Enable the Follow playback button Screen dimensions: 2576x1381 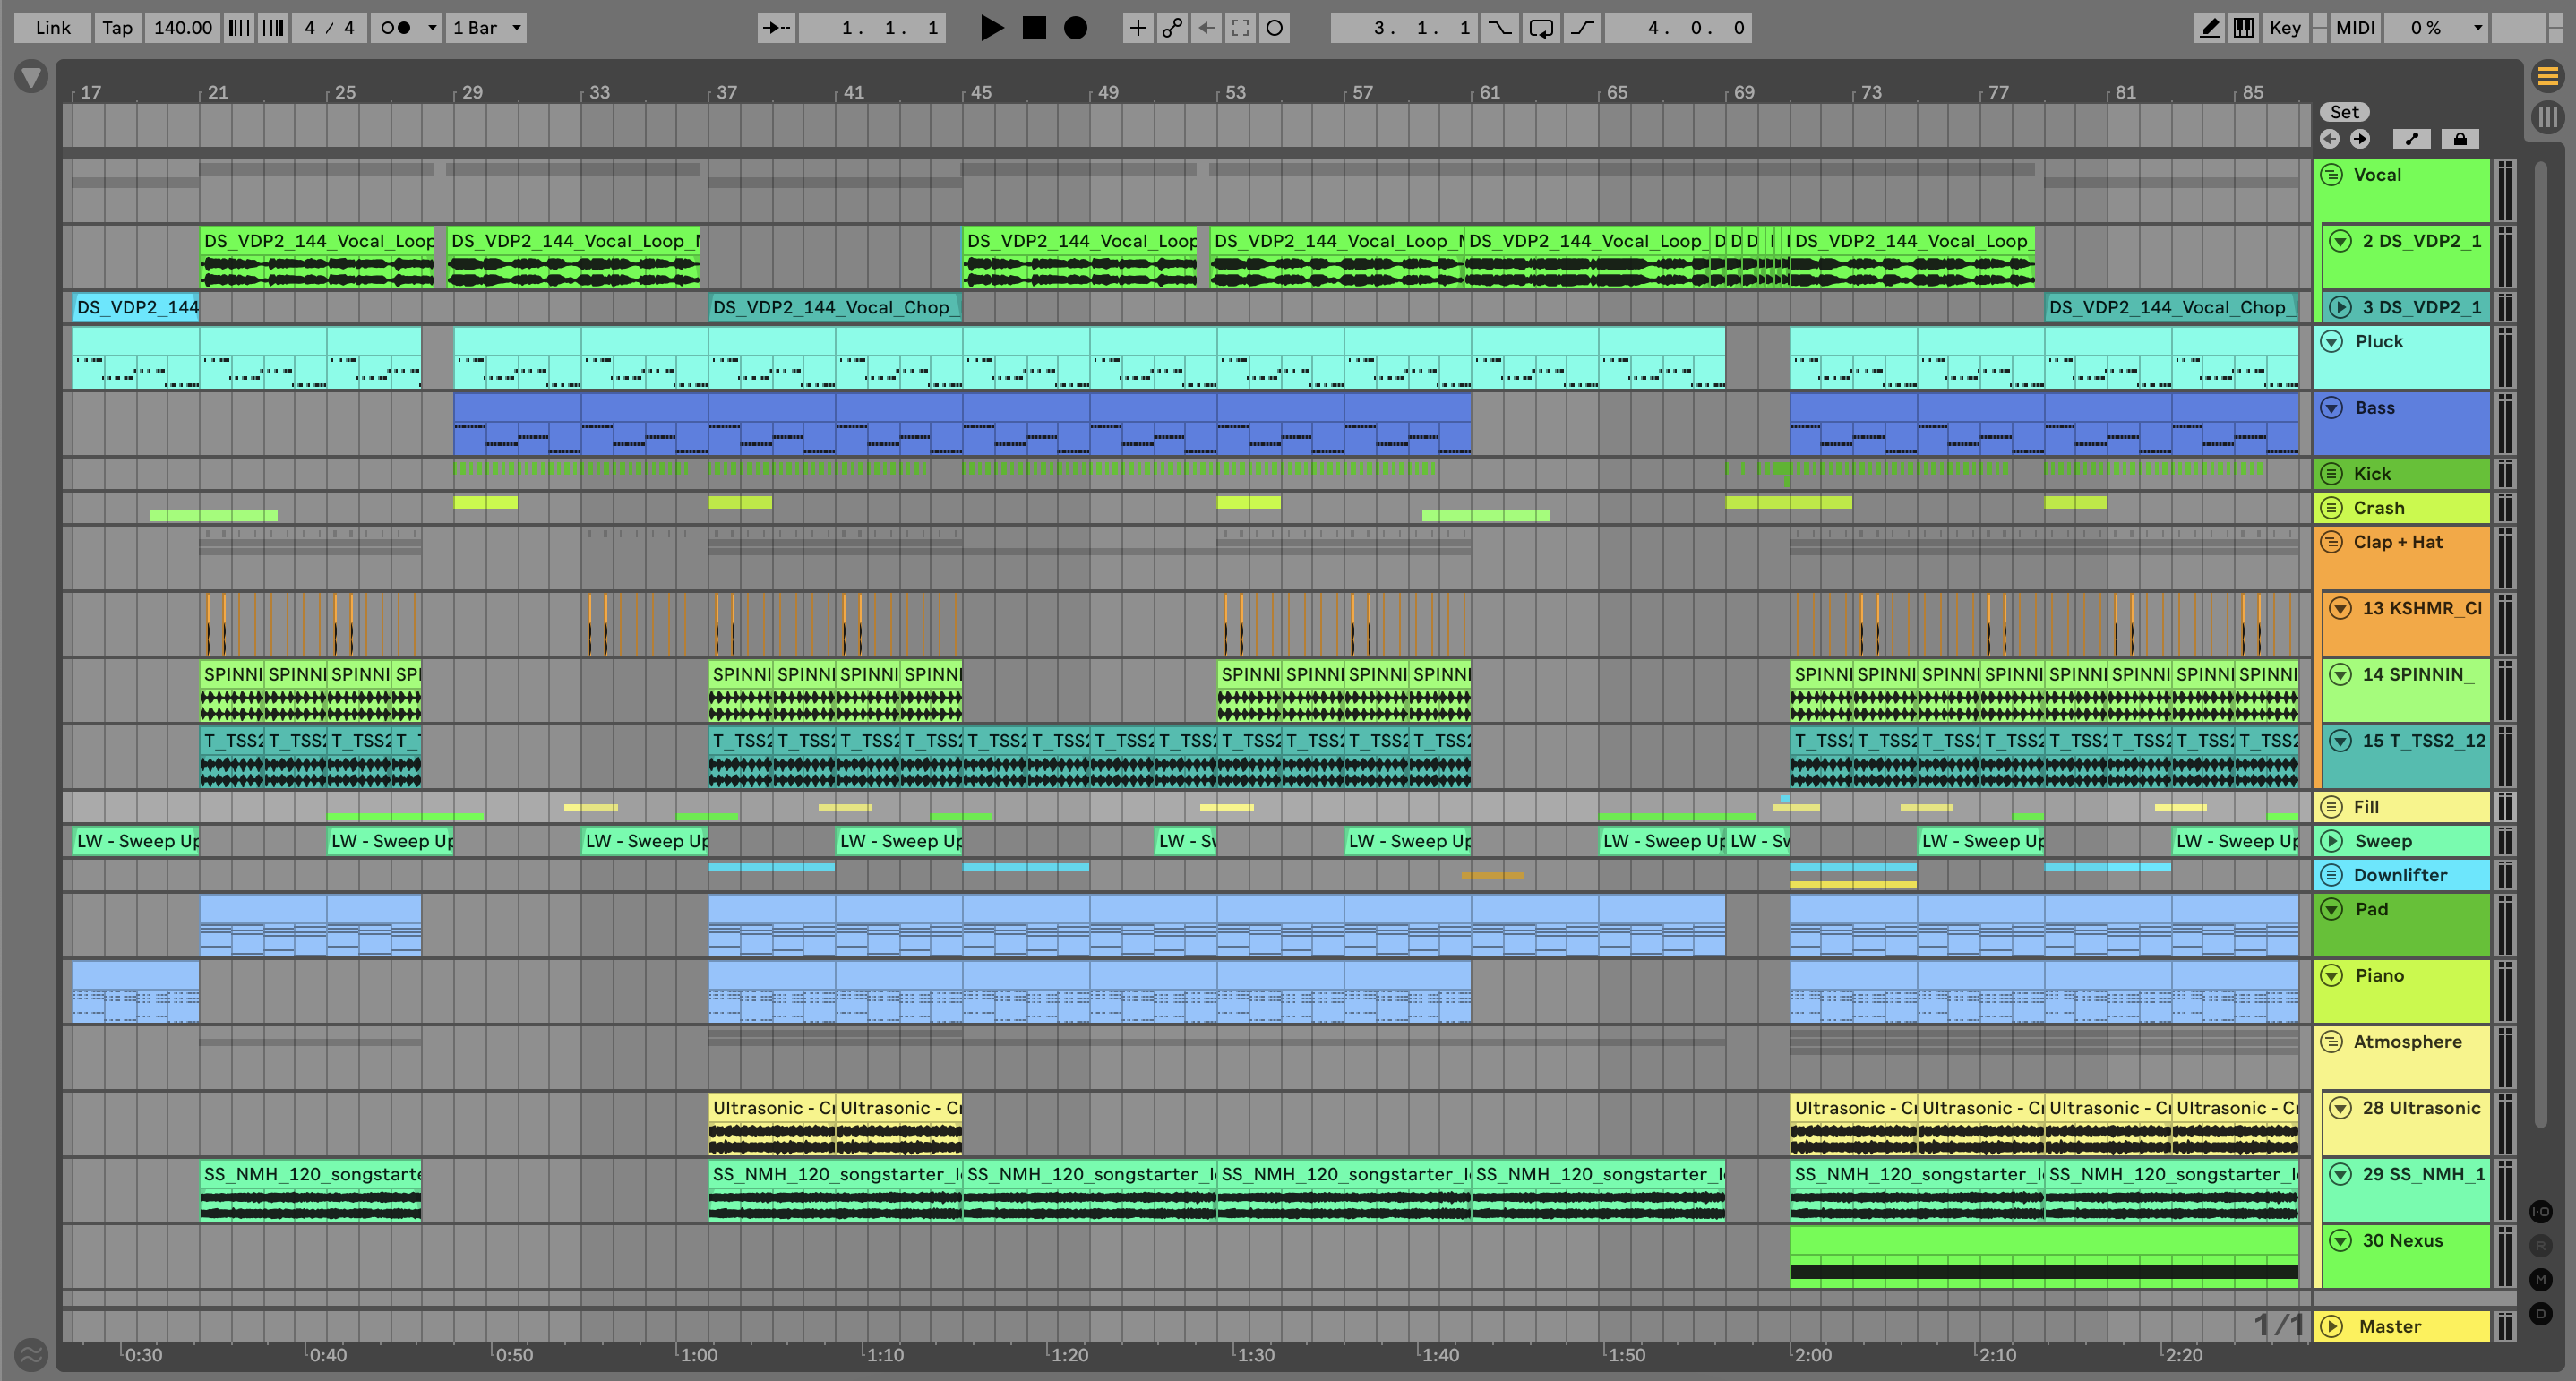coord(776,28)
